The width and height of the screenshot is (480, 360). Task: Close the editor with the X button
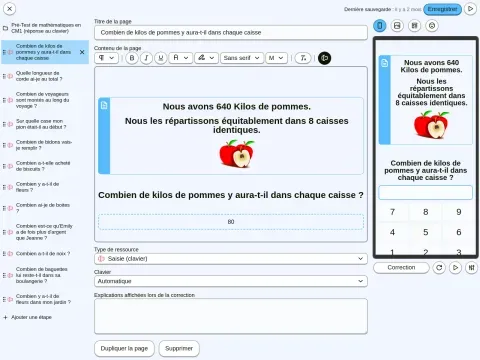pyautogui.click(x=10, y=9)
